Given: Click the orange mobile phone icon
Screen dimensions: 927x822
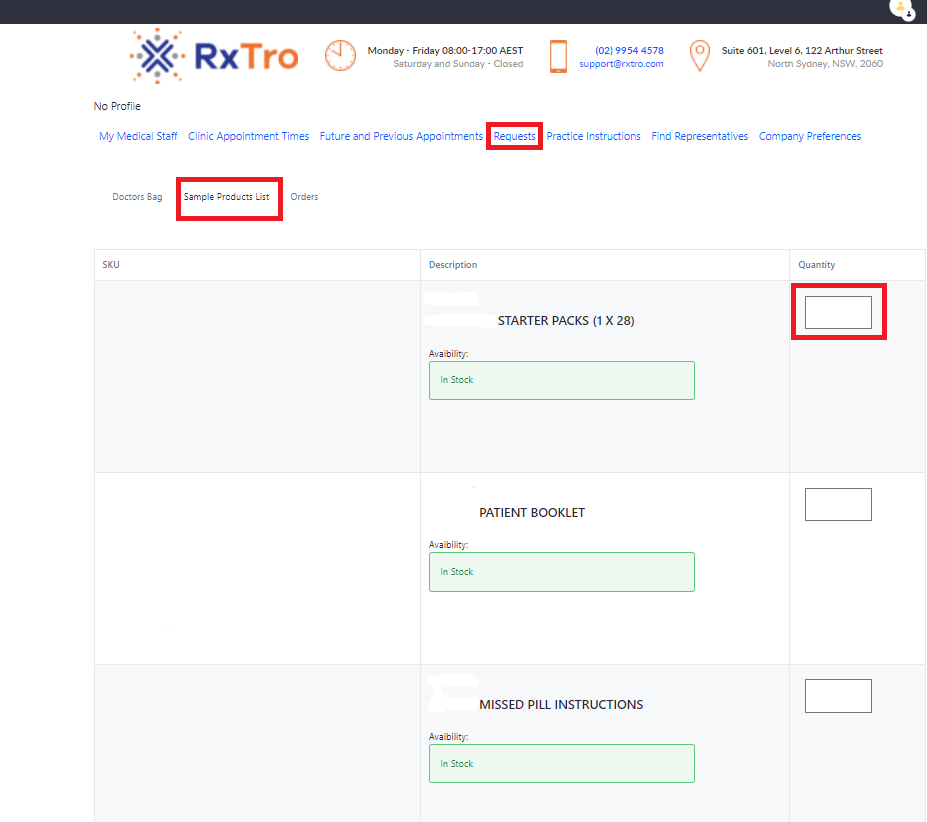Looking at the screenshot, I should click(x=558, y=56).
